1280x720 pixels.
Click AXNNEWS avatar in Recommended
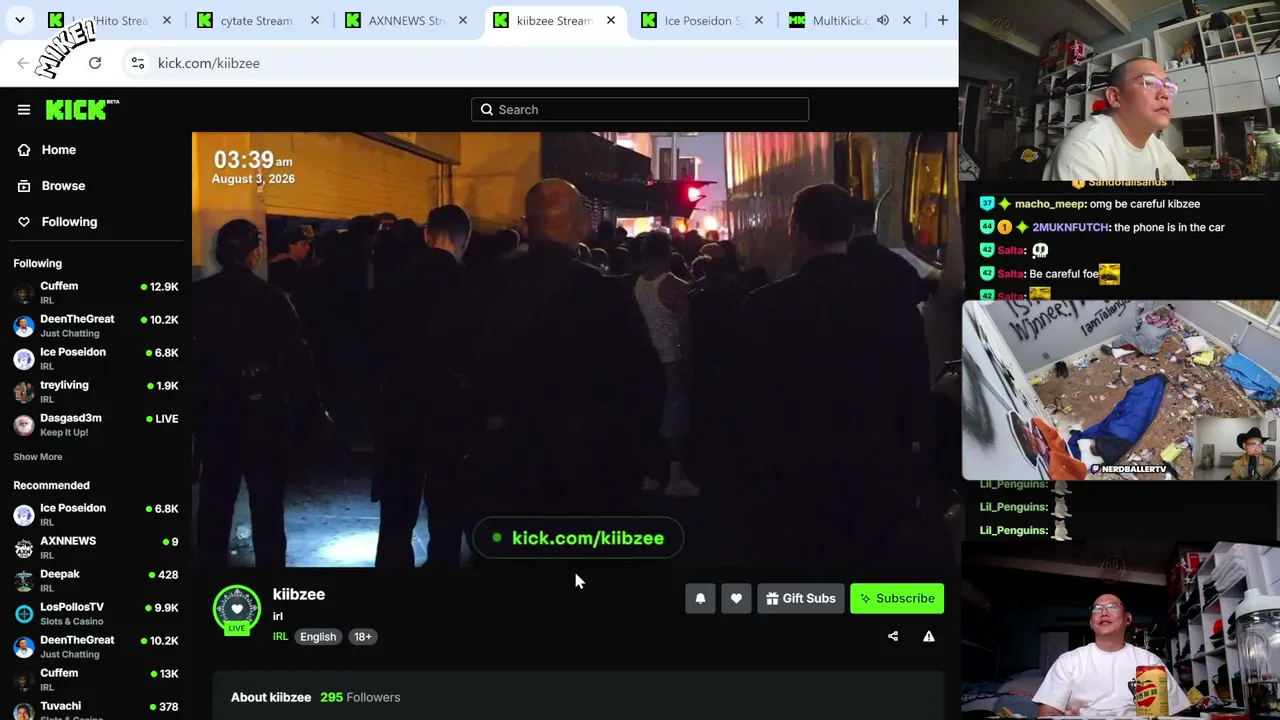point(24,548)
